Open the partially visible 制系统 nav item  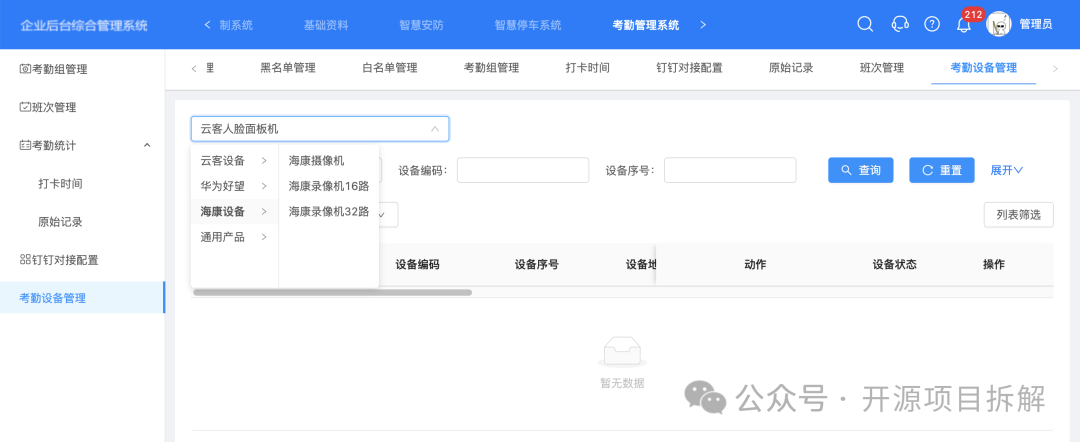pyautogui.click(x=236, y=25)
